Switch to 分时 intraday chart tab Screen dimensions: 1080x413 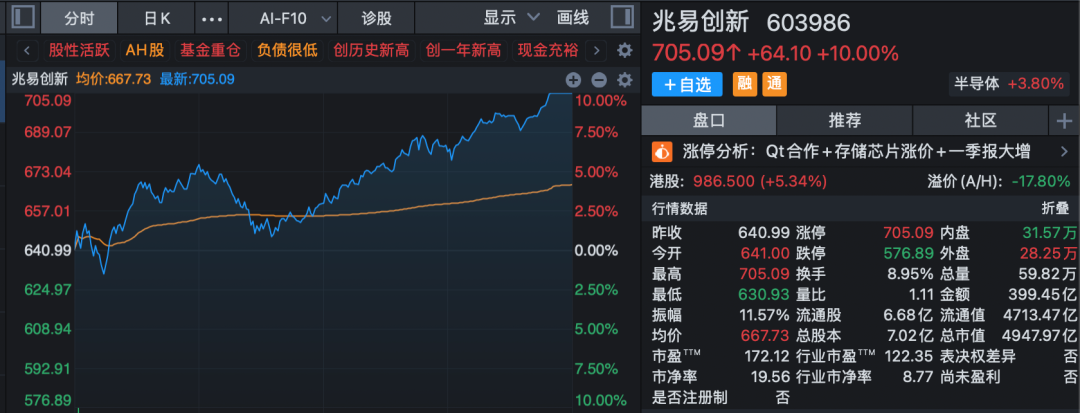(79, 19)
